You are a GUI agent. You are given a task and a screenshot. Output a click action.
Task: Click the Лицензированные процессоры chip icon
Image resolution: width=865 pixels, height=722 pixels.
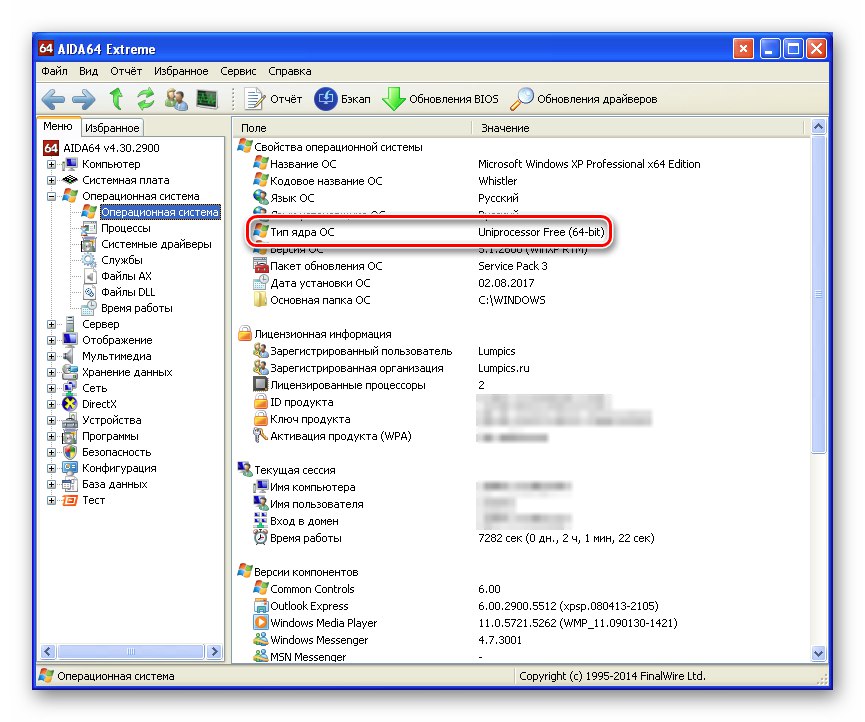point(260,384)
